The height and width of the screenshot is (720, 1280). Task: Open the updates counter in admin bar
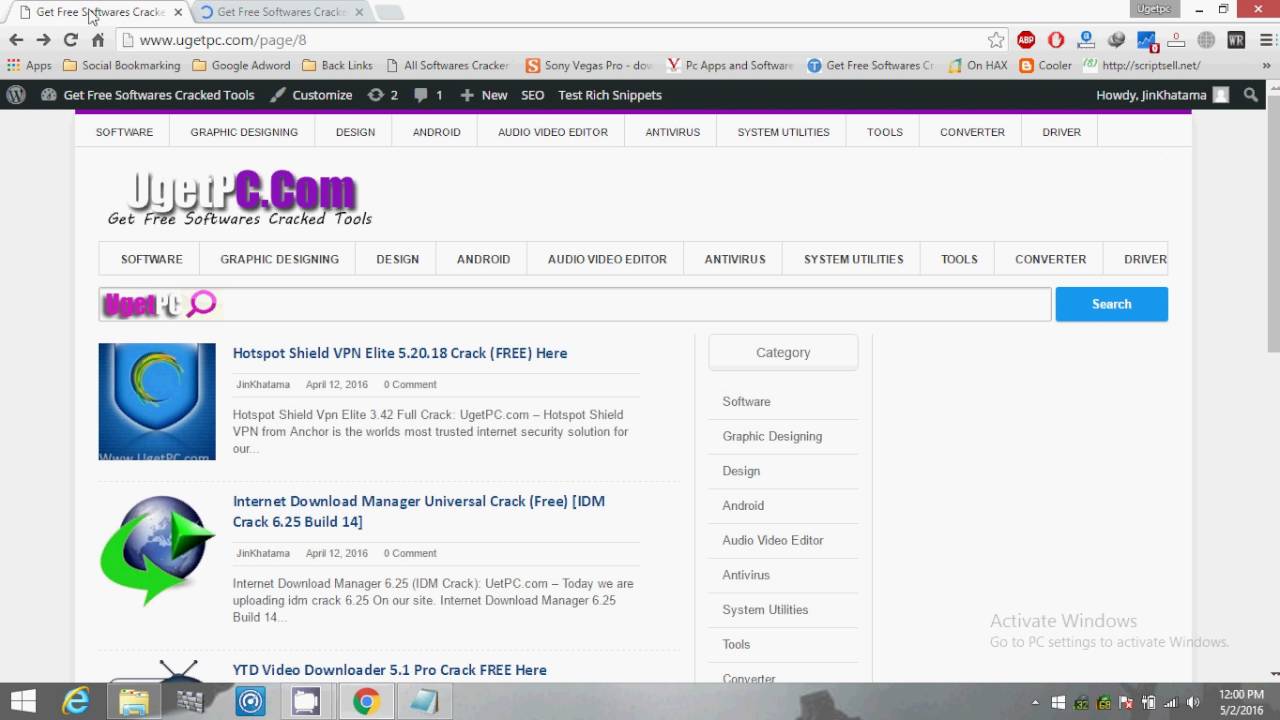pyautogui.click(x=382, y=95)
